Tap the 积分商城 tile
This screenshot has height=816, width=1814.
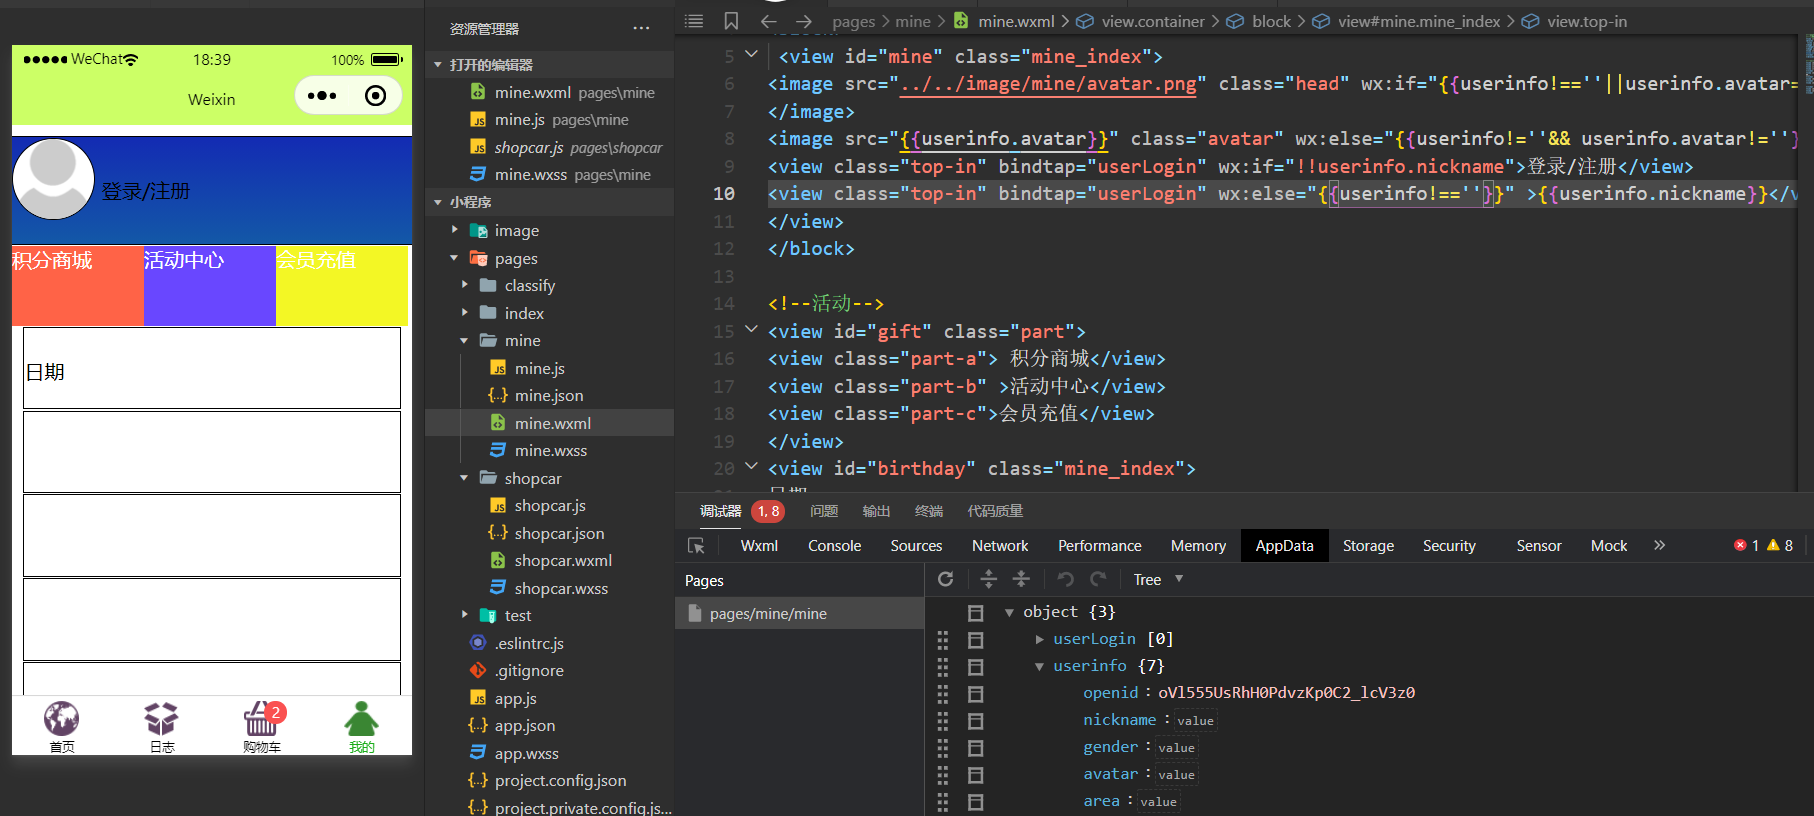click(x=78, y=285)
